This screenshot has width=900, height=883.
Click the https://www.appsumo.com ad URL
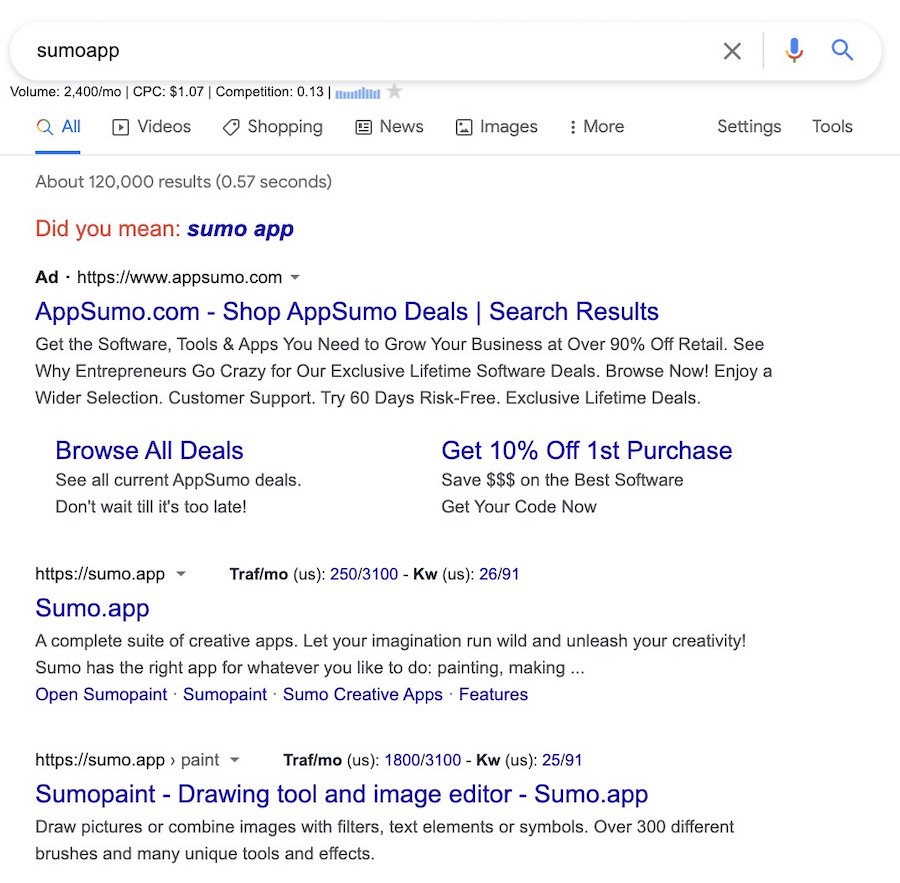coord(179,278)
